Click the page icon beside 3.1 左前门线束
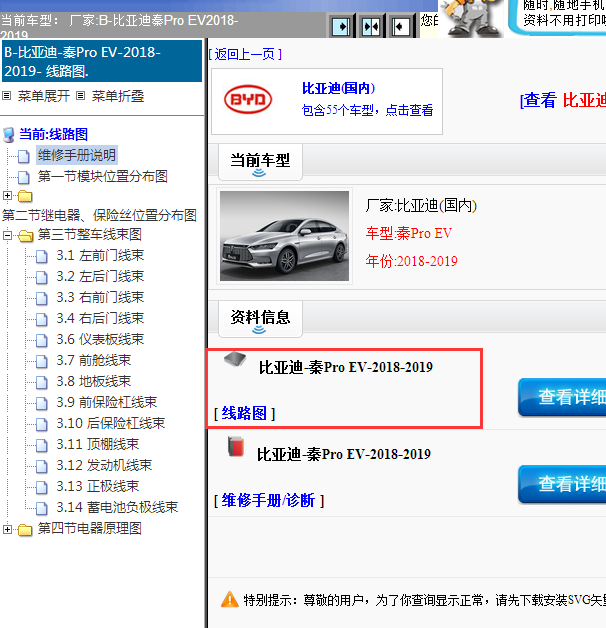Screen dimensions: 606x628 click(x=42, y=256)
